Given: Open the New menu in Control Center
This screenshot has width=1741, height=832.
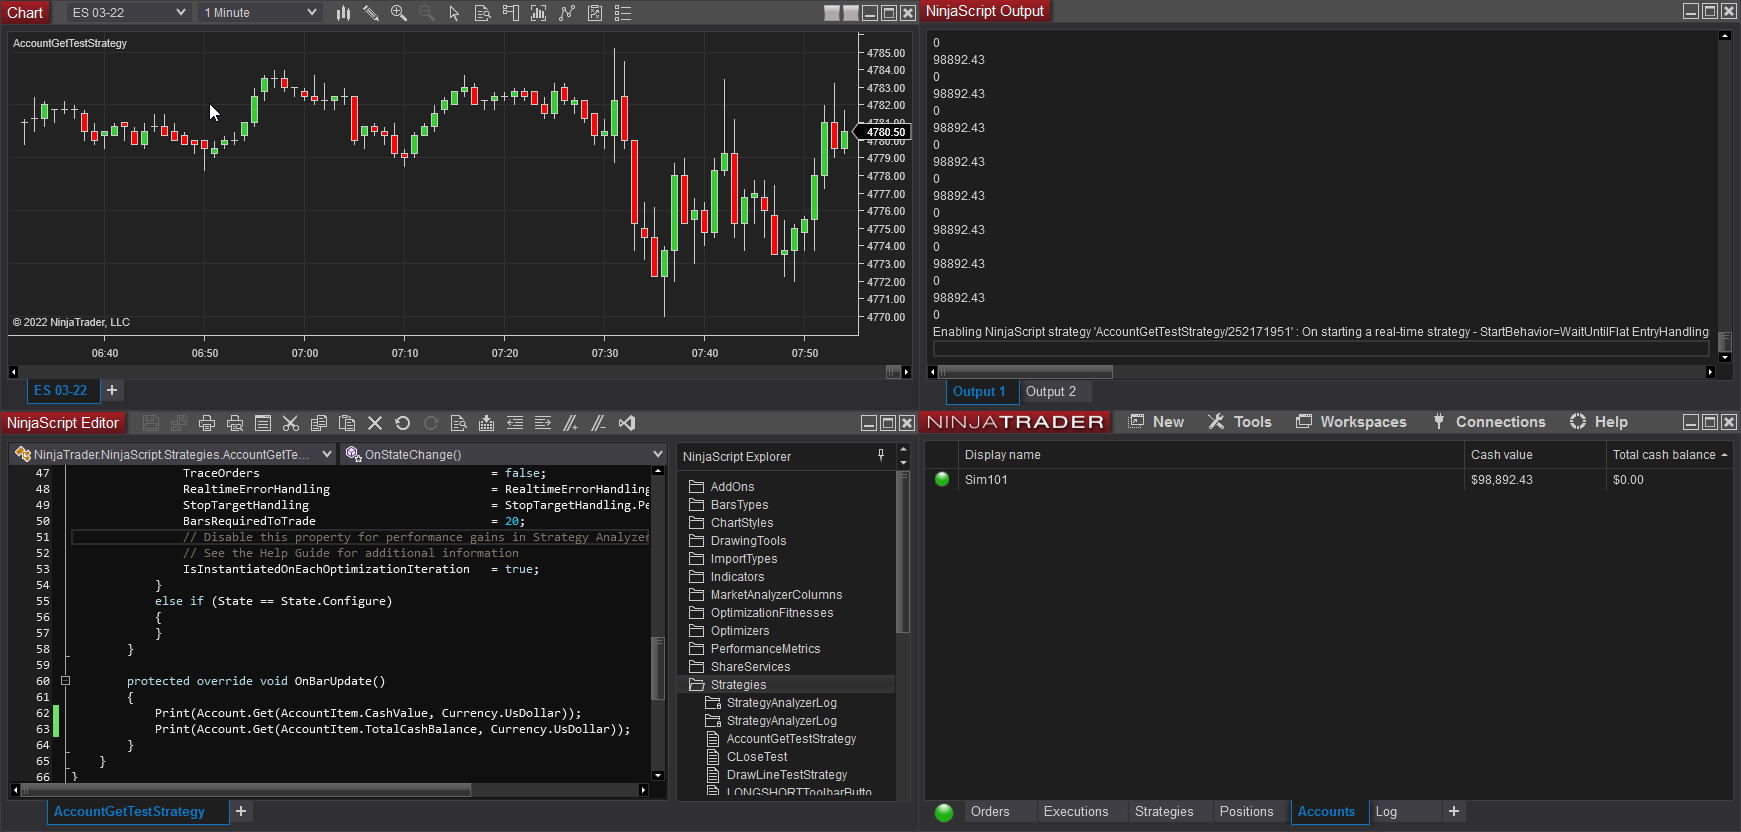Looking at the screenshot, I should [1156, 422].
